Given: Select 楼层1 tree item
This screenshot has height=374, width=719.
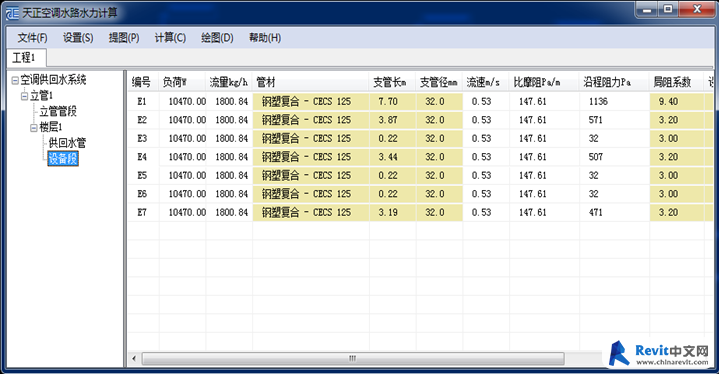Looking at the screenshot, I should click(x=51, y=127).
